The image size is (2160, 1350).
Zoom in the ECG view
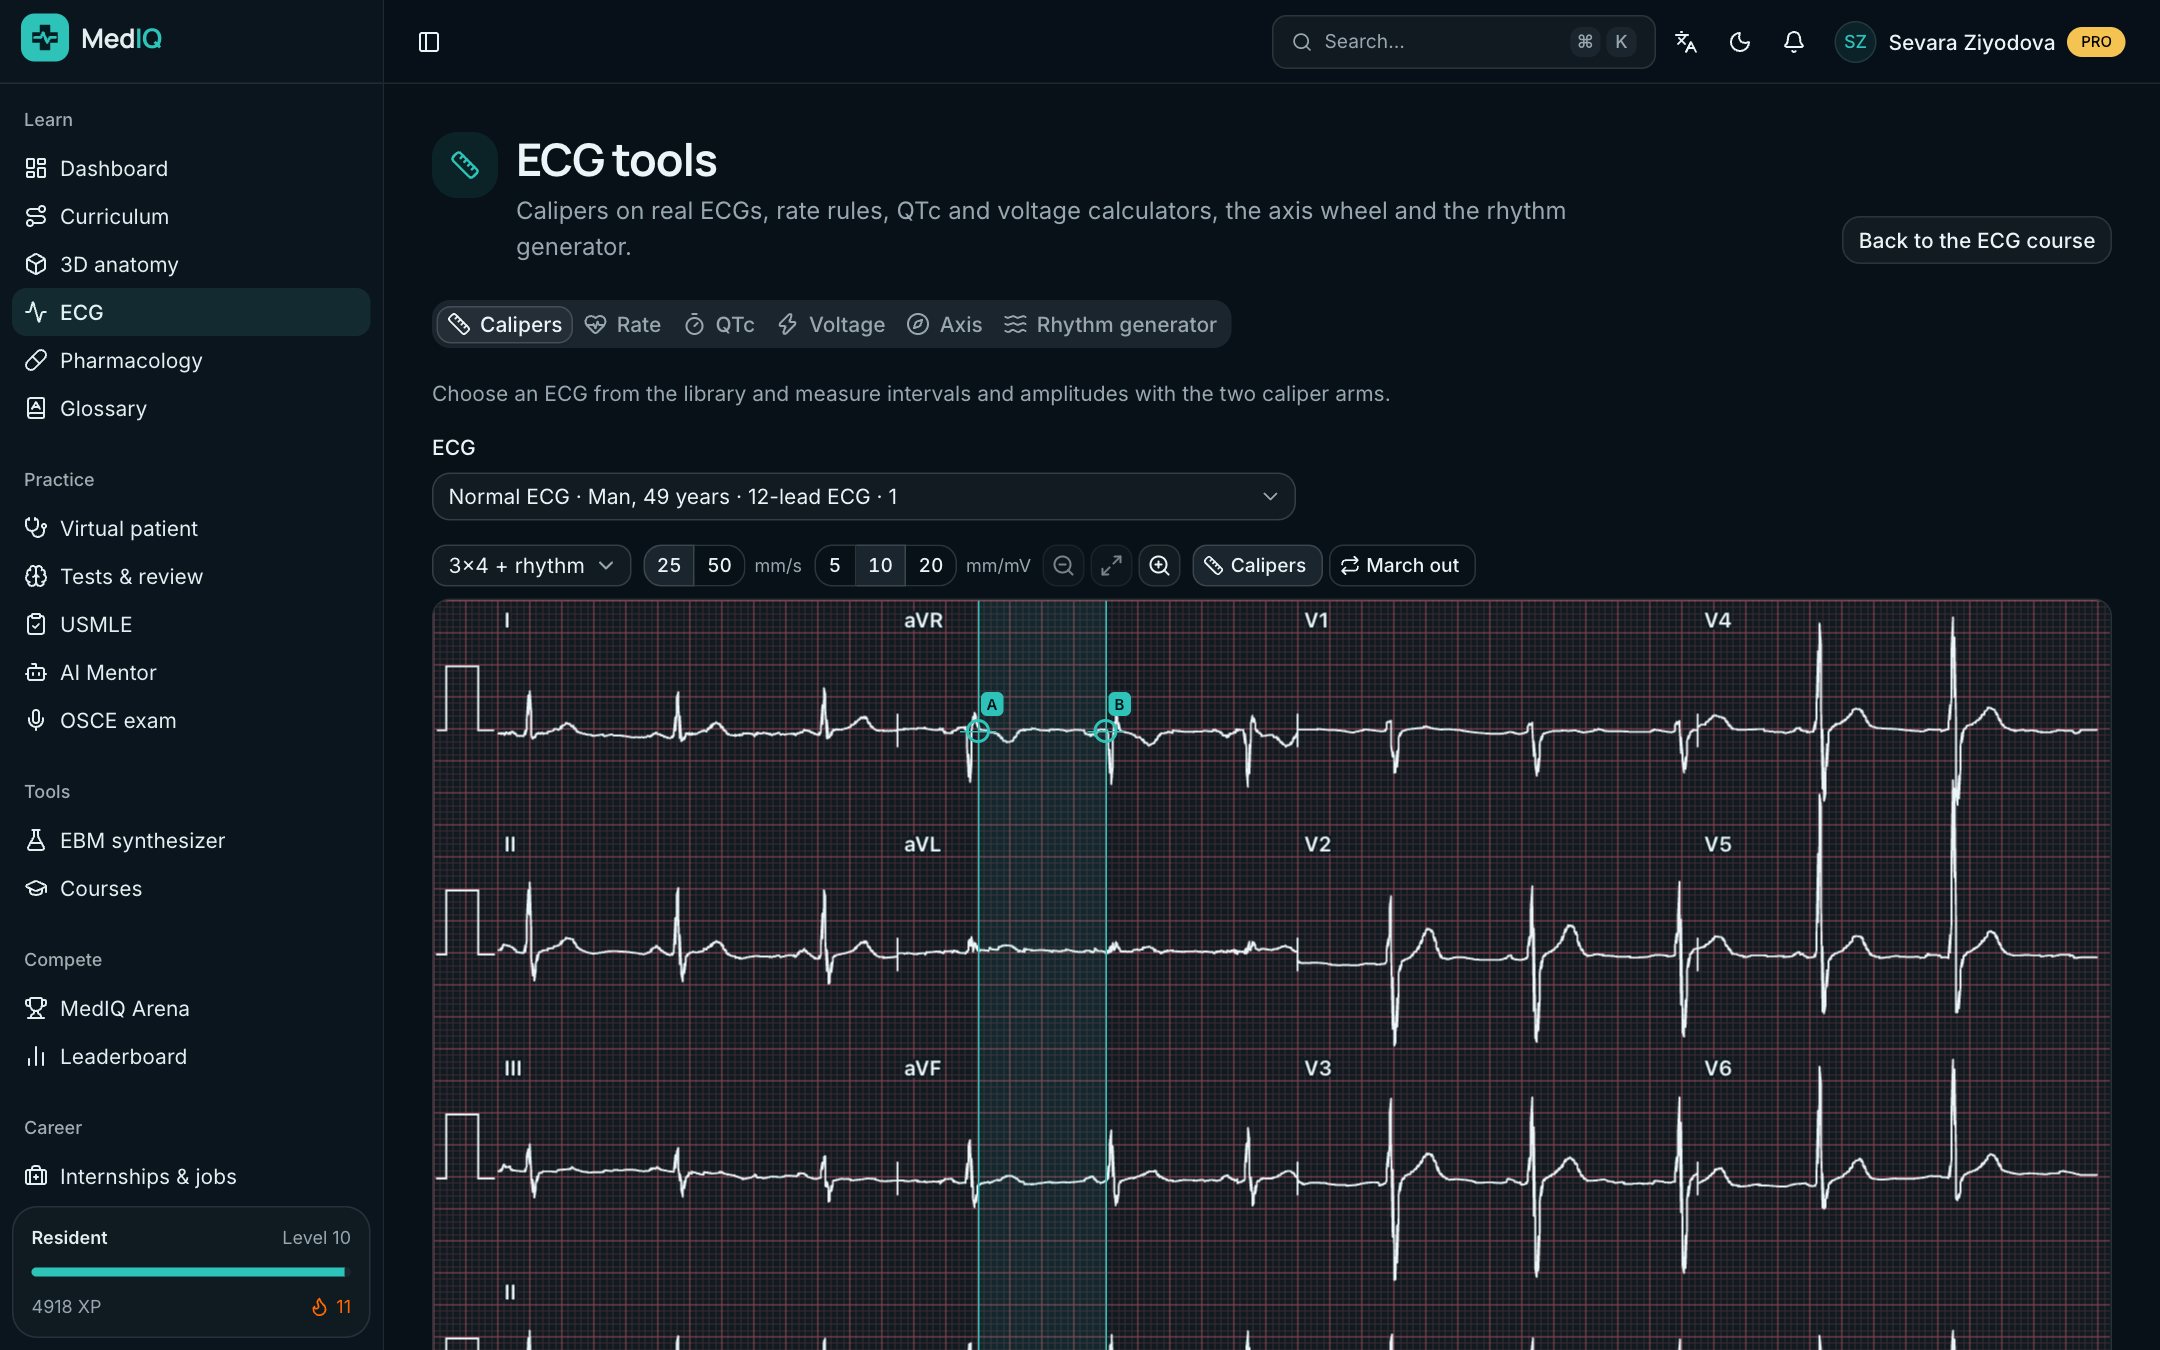click(1159, 566)
